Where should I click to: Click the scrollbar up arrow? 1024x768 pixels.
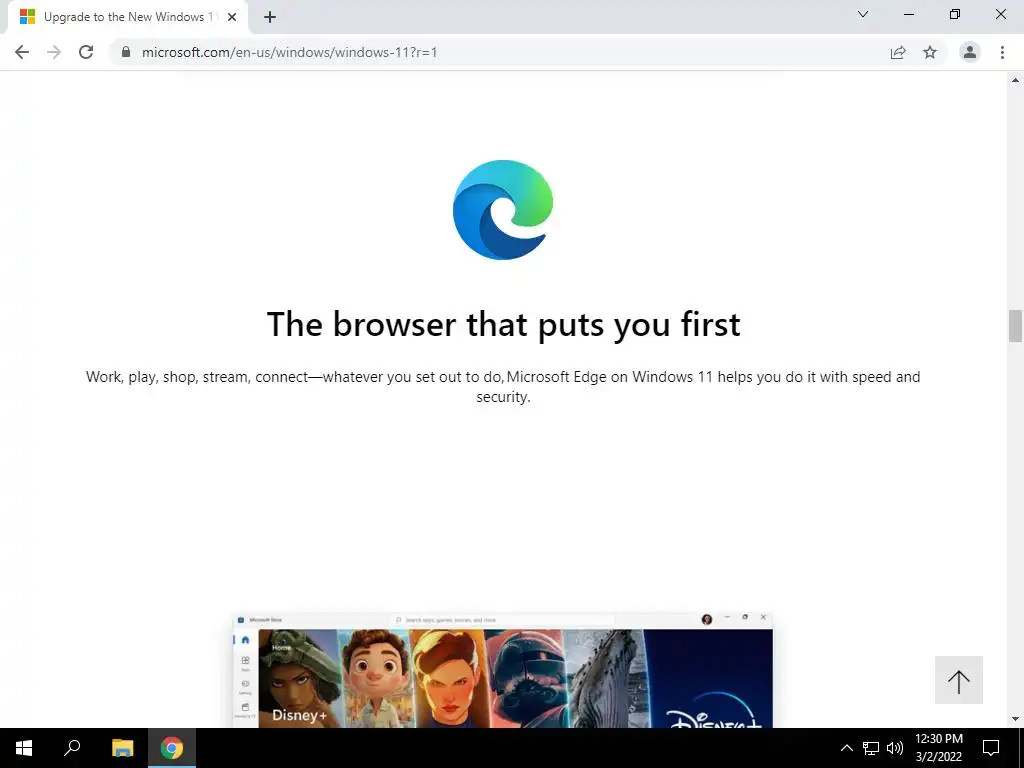coord(1015,80)
